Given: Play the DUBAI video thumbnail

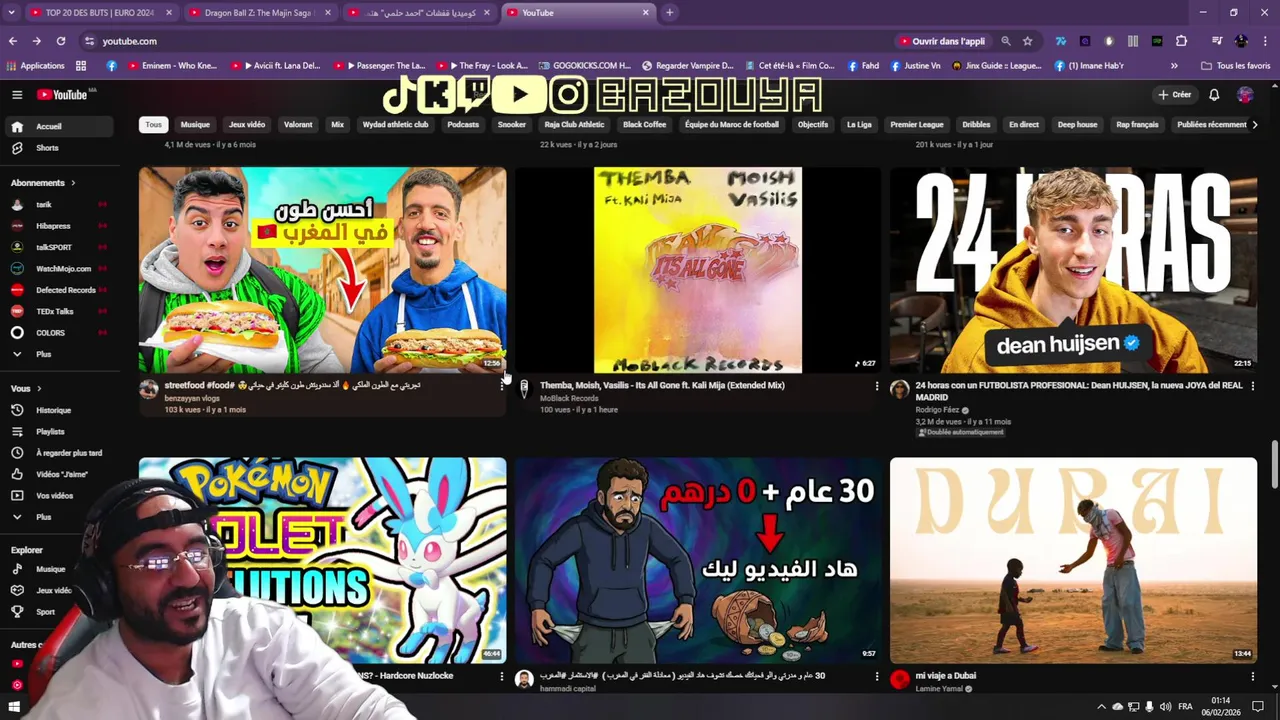Looking at the screenshot, I should pos(1073,560).
